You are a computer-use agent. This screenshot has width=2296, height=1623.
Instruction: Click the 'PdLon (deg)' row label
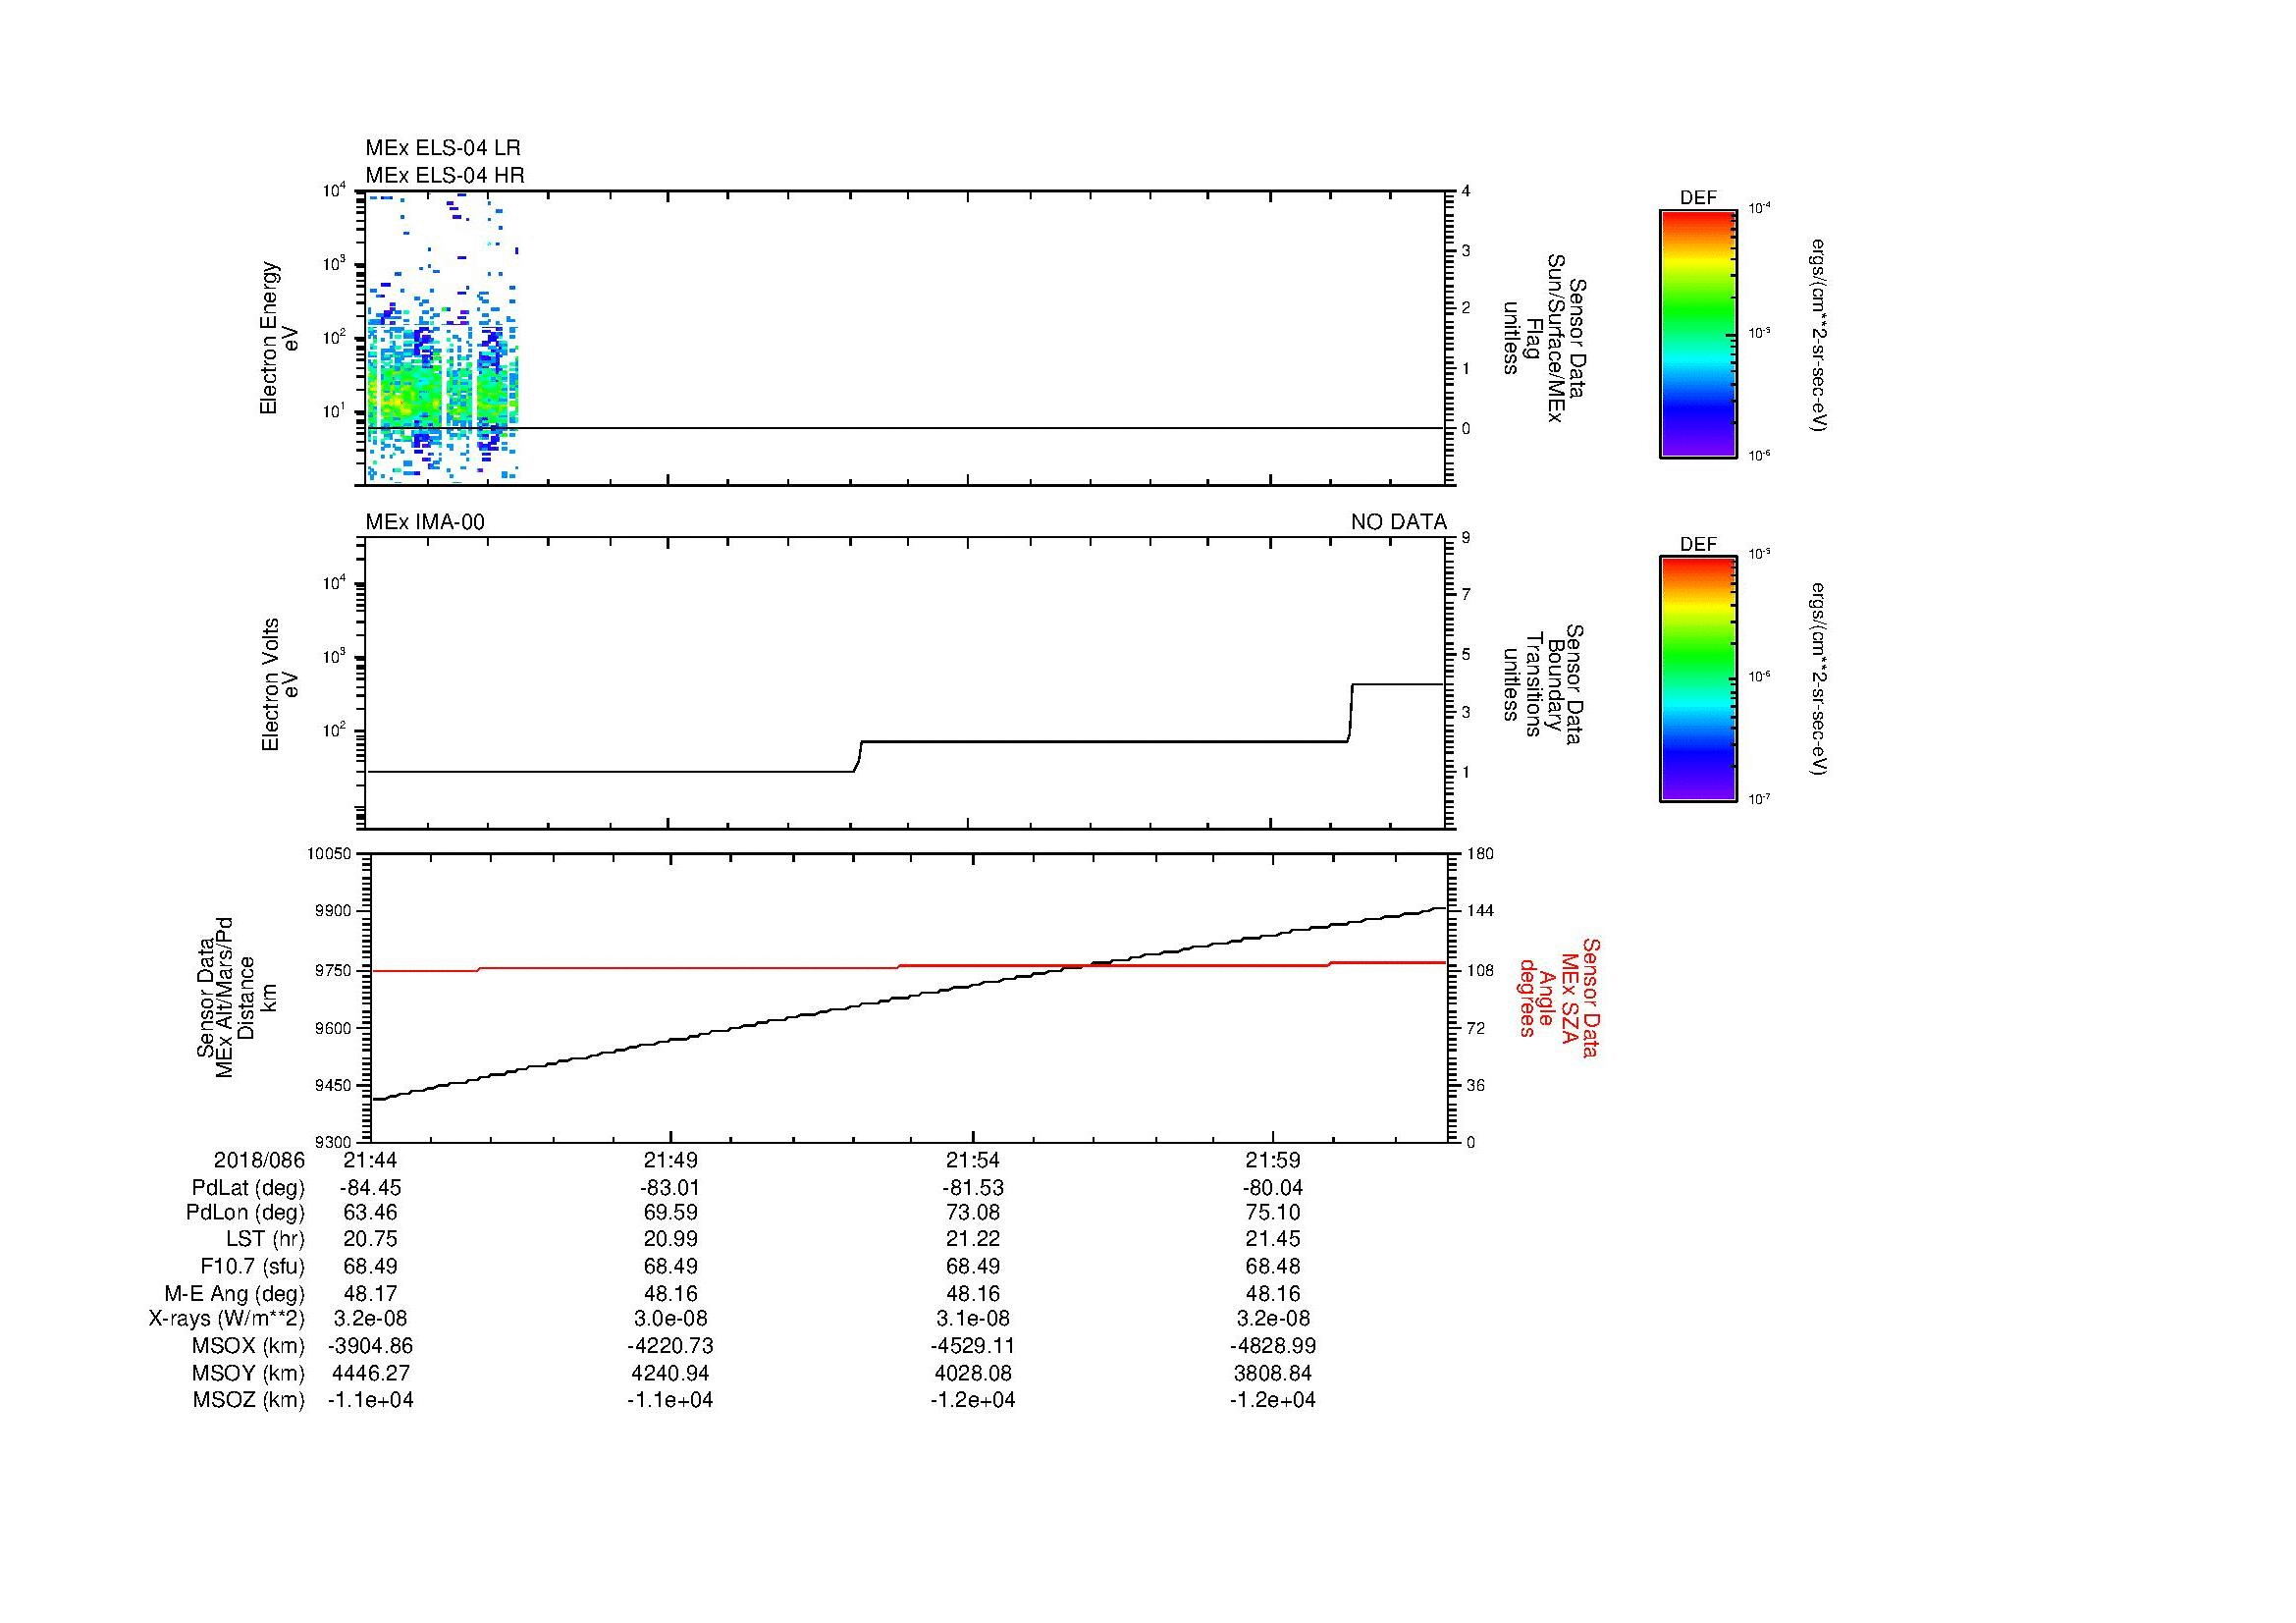(245, 1213)
